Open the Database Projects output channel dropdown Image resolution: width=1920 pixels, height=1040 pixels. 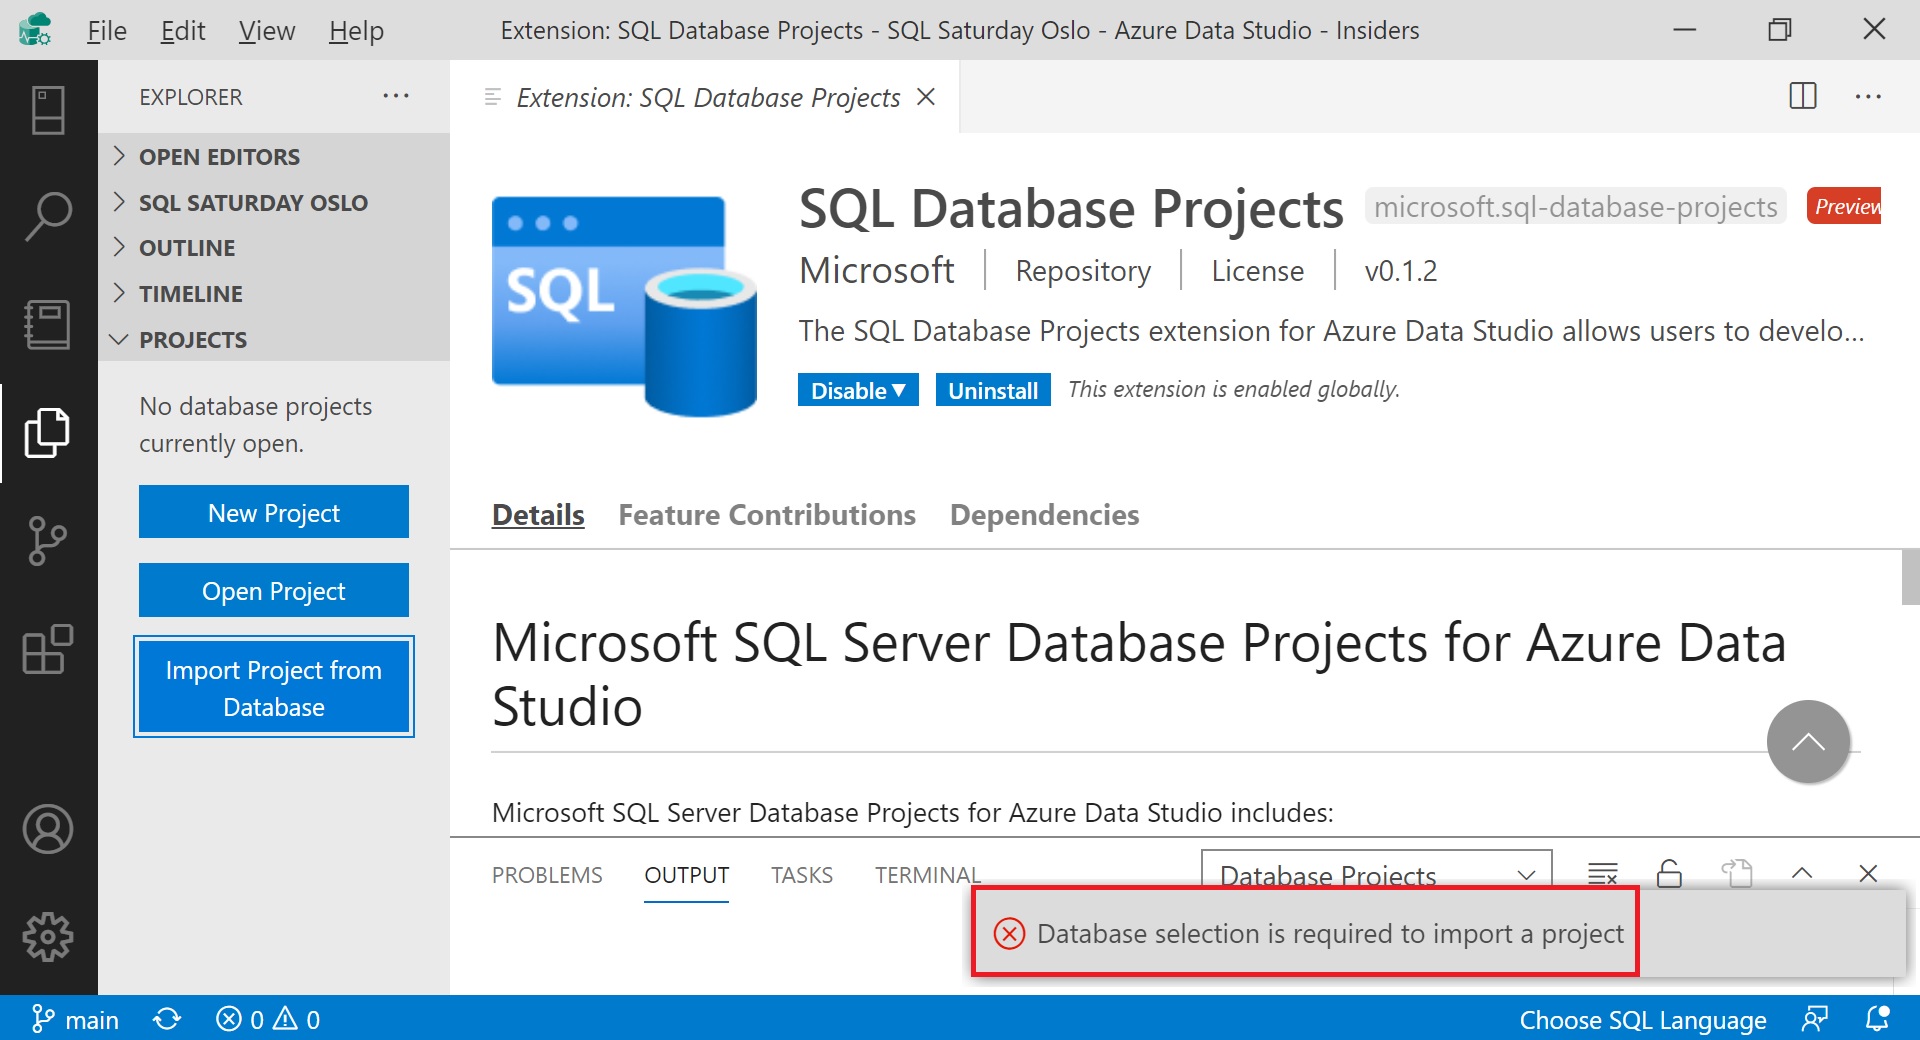(x=1376, y=873)
